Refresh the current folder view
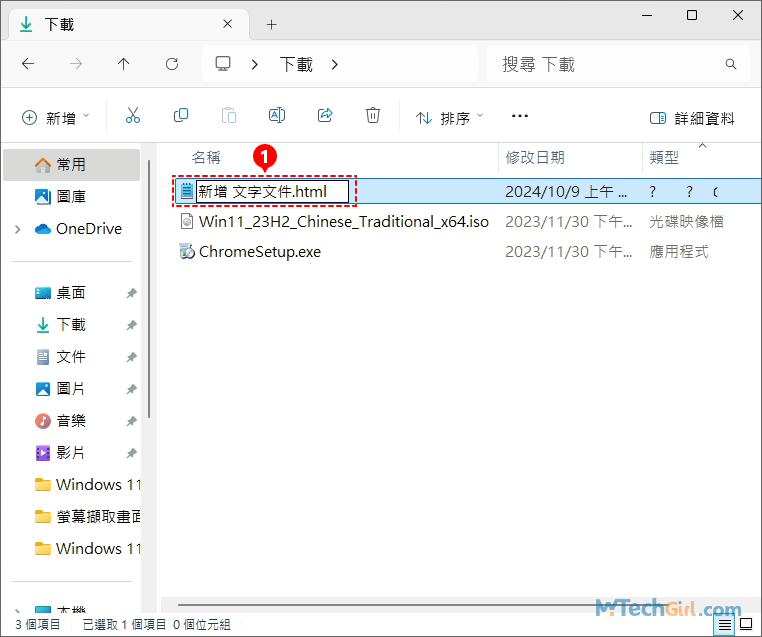 pyautogui.click(x=172, y=64)
